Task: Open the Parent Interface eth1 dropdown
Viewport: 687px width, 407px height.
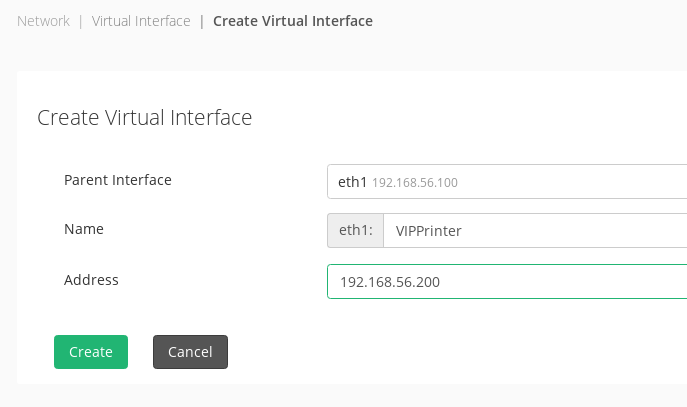Action: click(507, 181)
